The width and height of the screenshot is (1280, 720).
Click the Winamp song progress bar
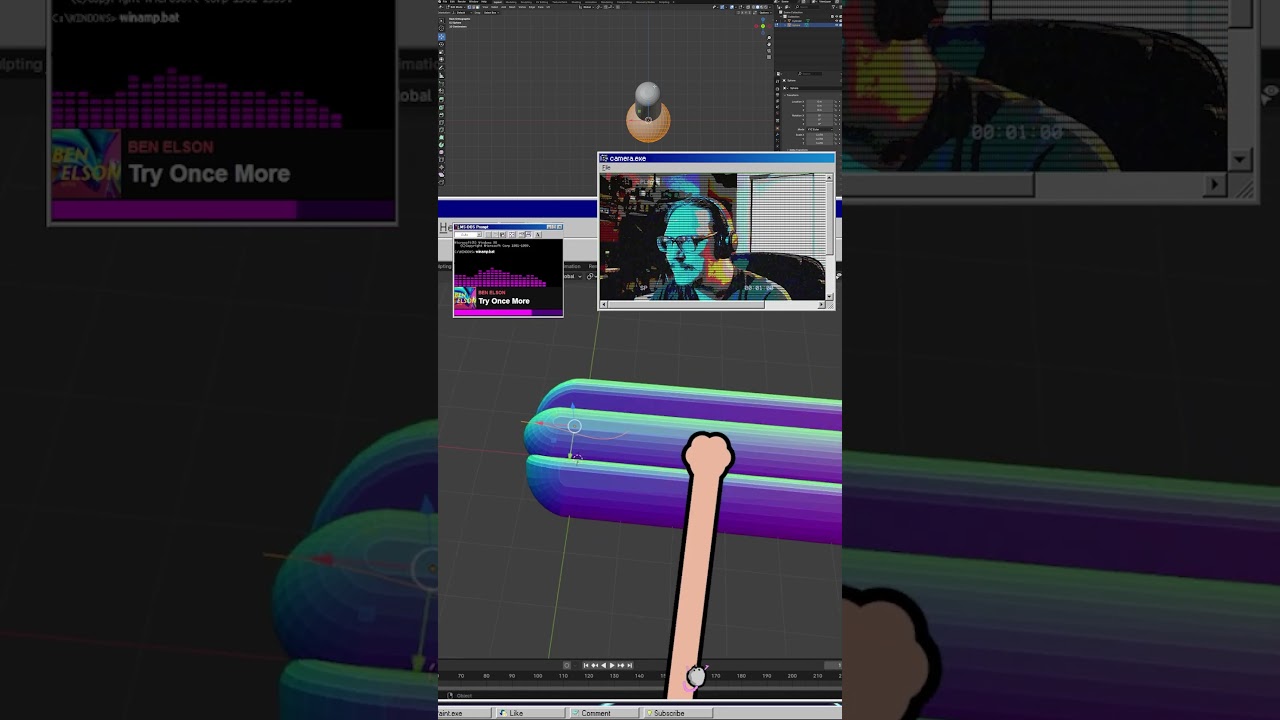point(508,312)
